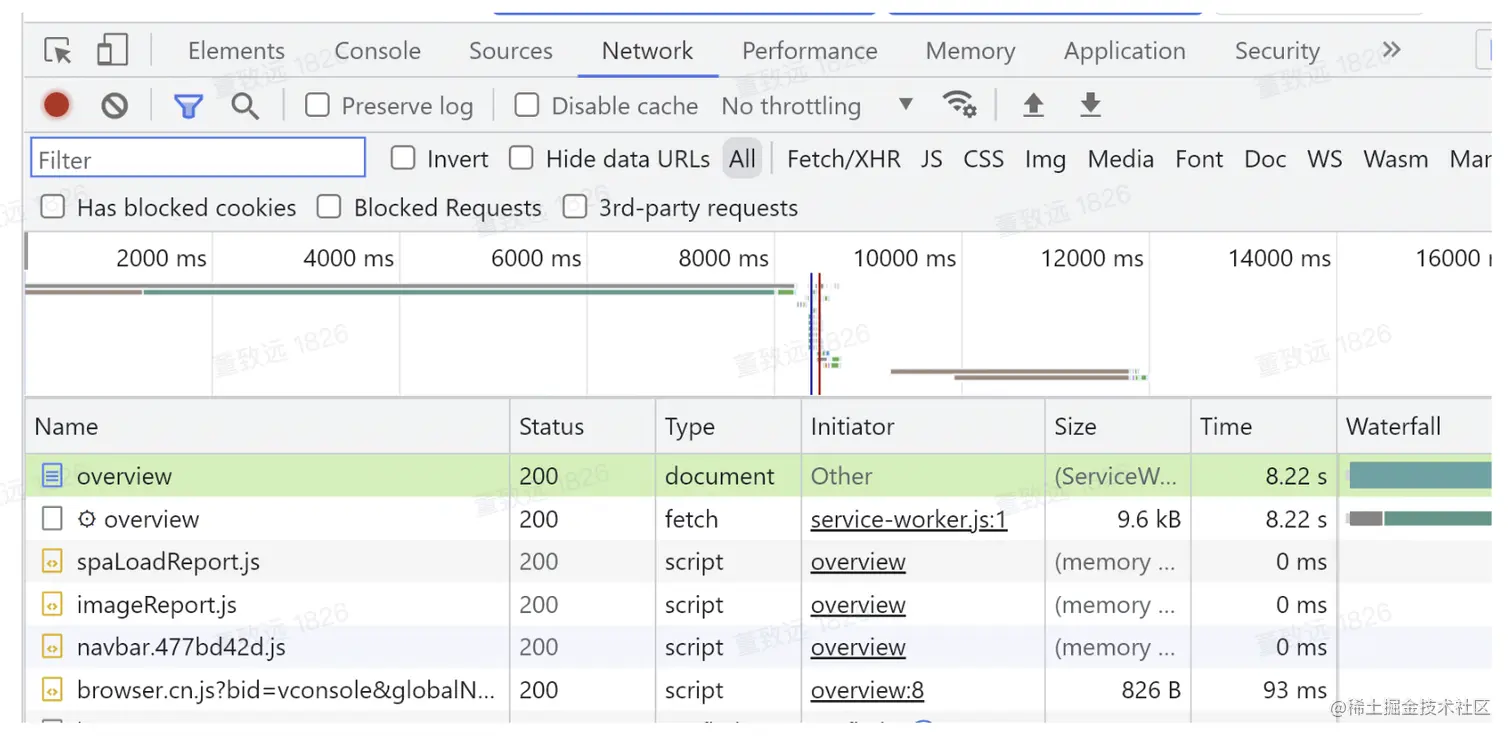Filter requests by Fetch/XHR type
1512x739 pixels.
point(843,159)
